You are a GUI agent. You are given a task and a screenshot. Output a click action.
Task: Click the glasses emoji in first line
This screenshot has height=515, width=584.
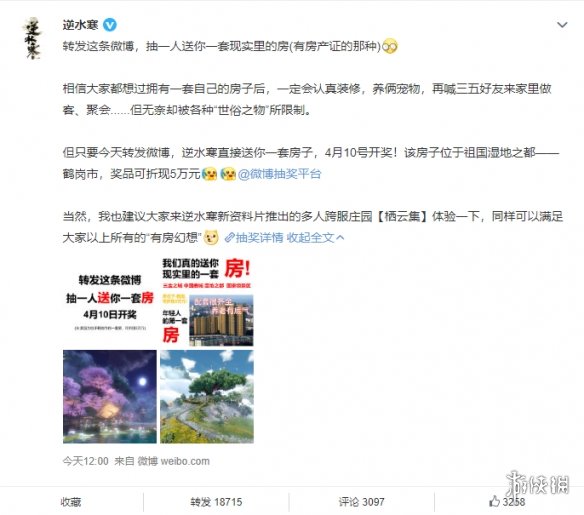(390, 47)
